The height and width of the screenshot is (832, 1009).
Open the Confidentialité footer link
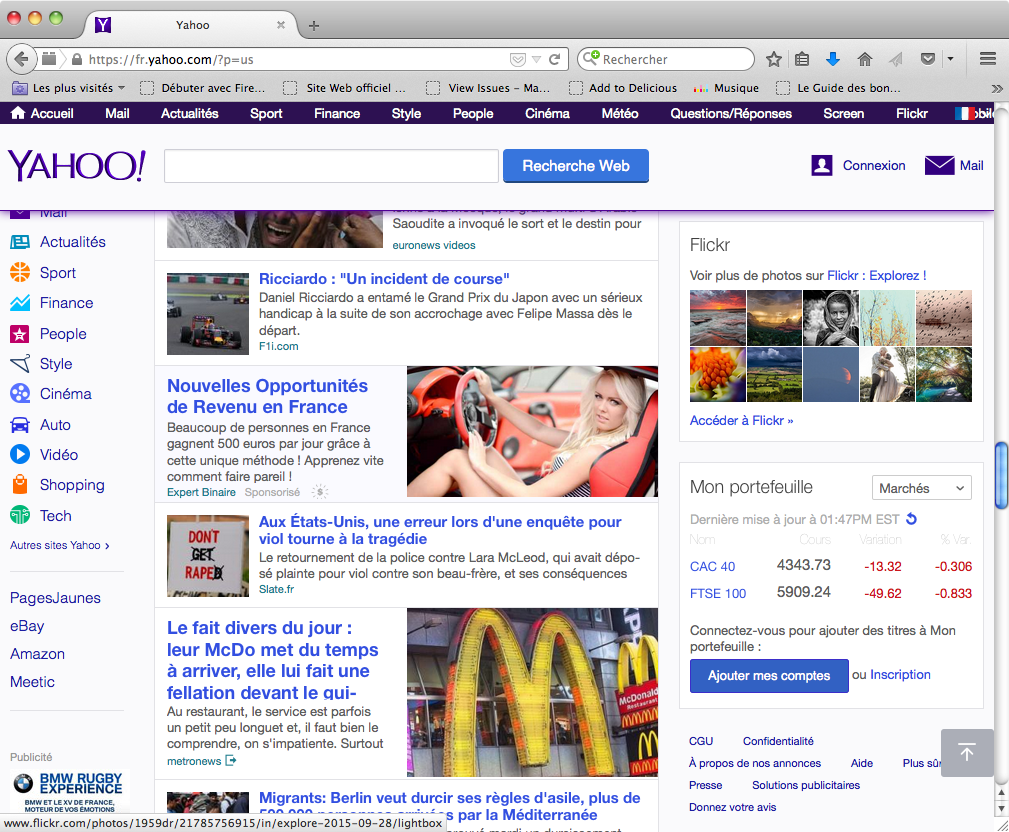tap(778, 741)
